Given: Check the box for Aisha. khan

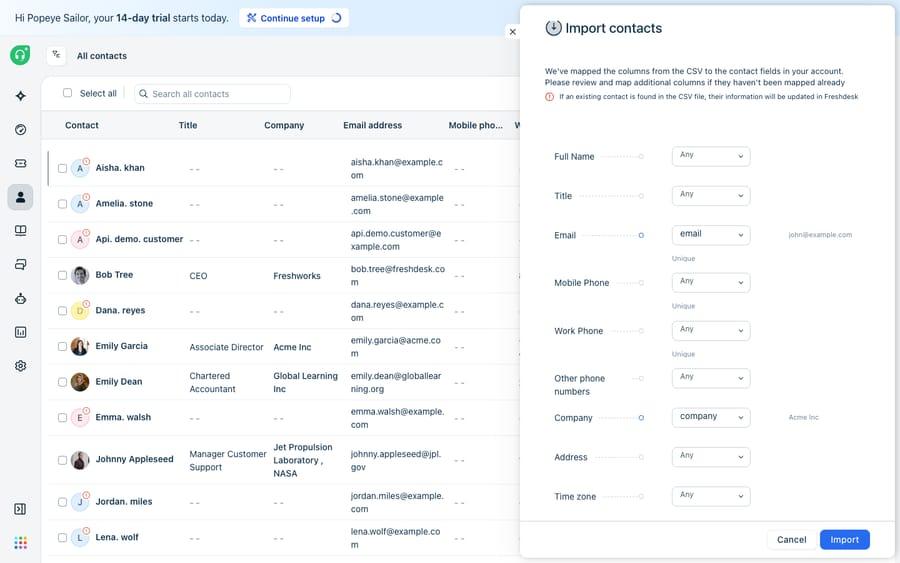Looking at the screenshot, I should pos(62,169).
